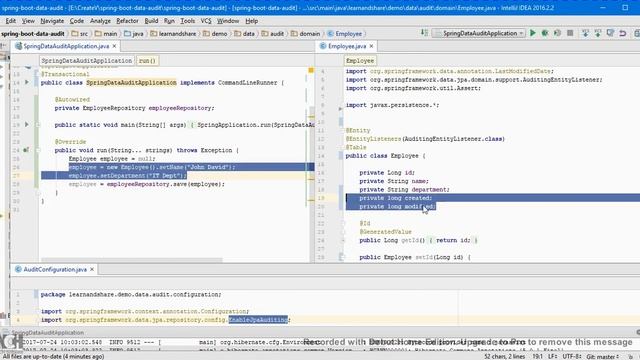Click the Employee structure breadcrumb in right editor
The image size is (640, 360).
(360, 60)
